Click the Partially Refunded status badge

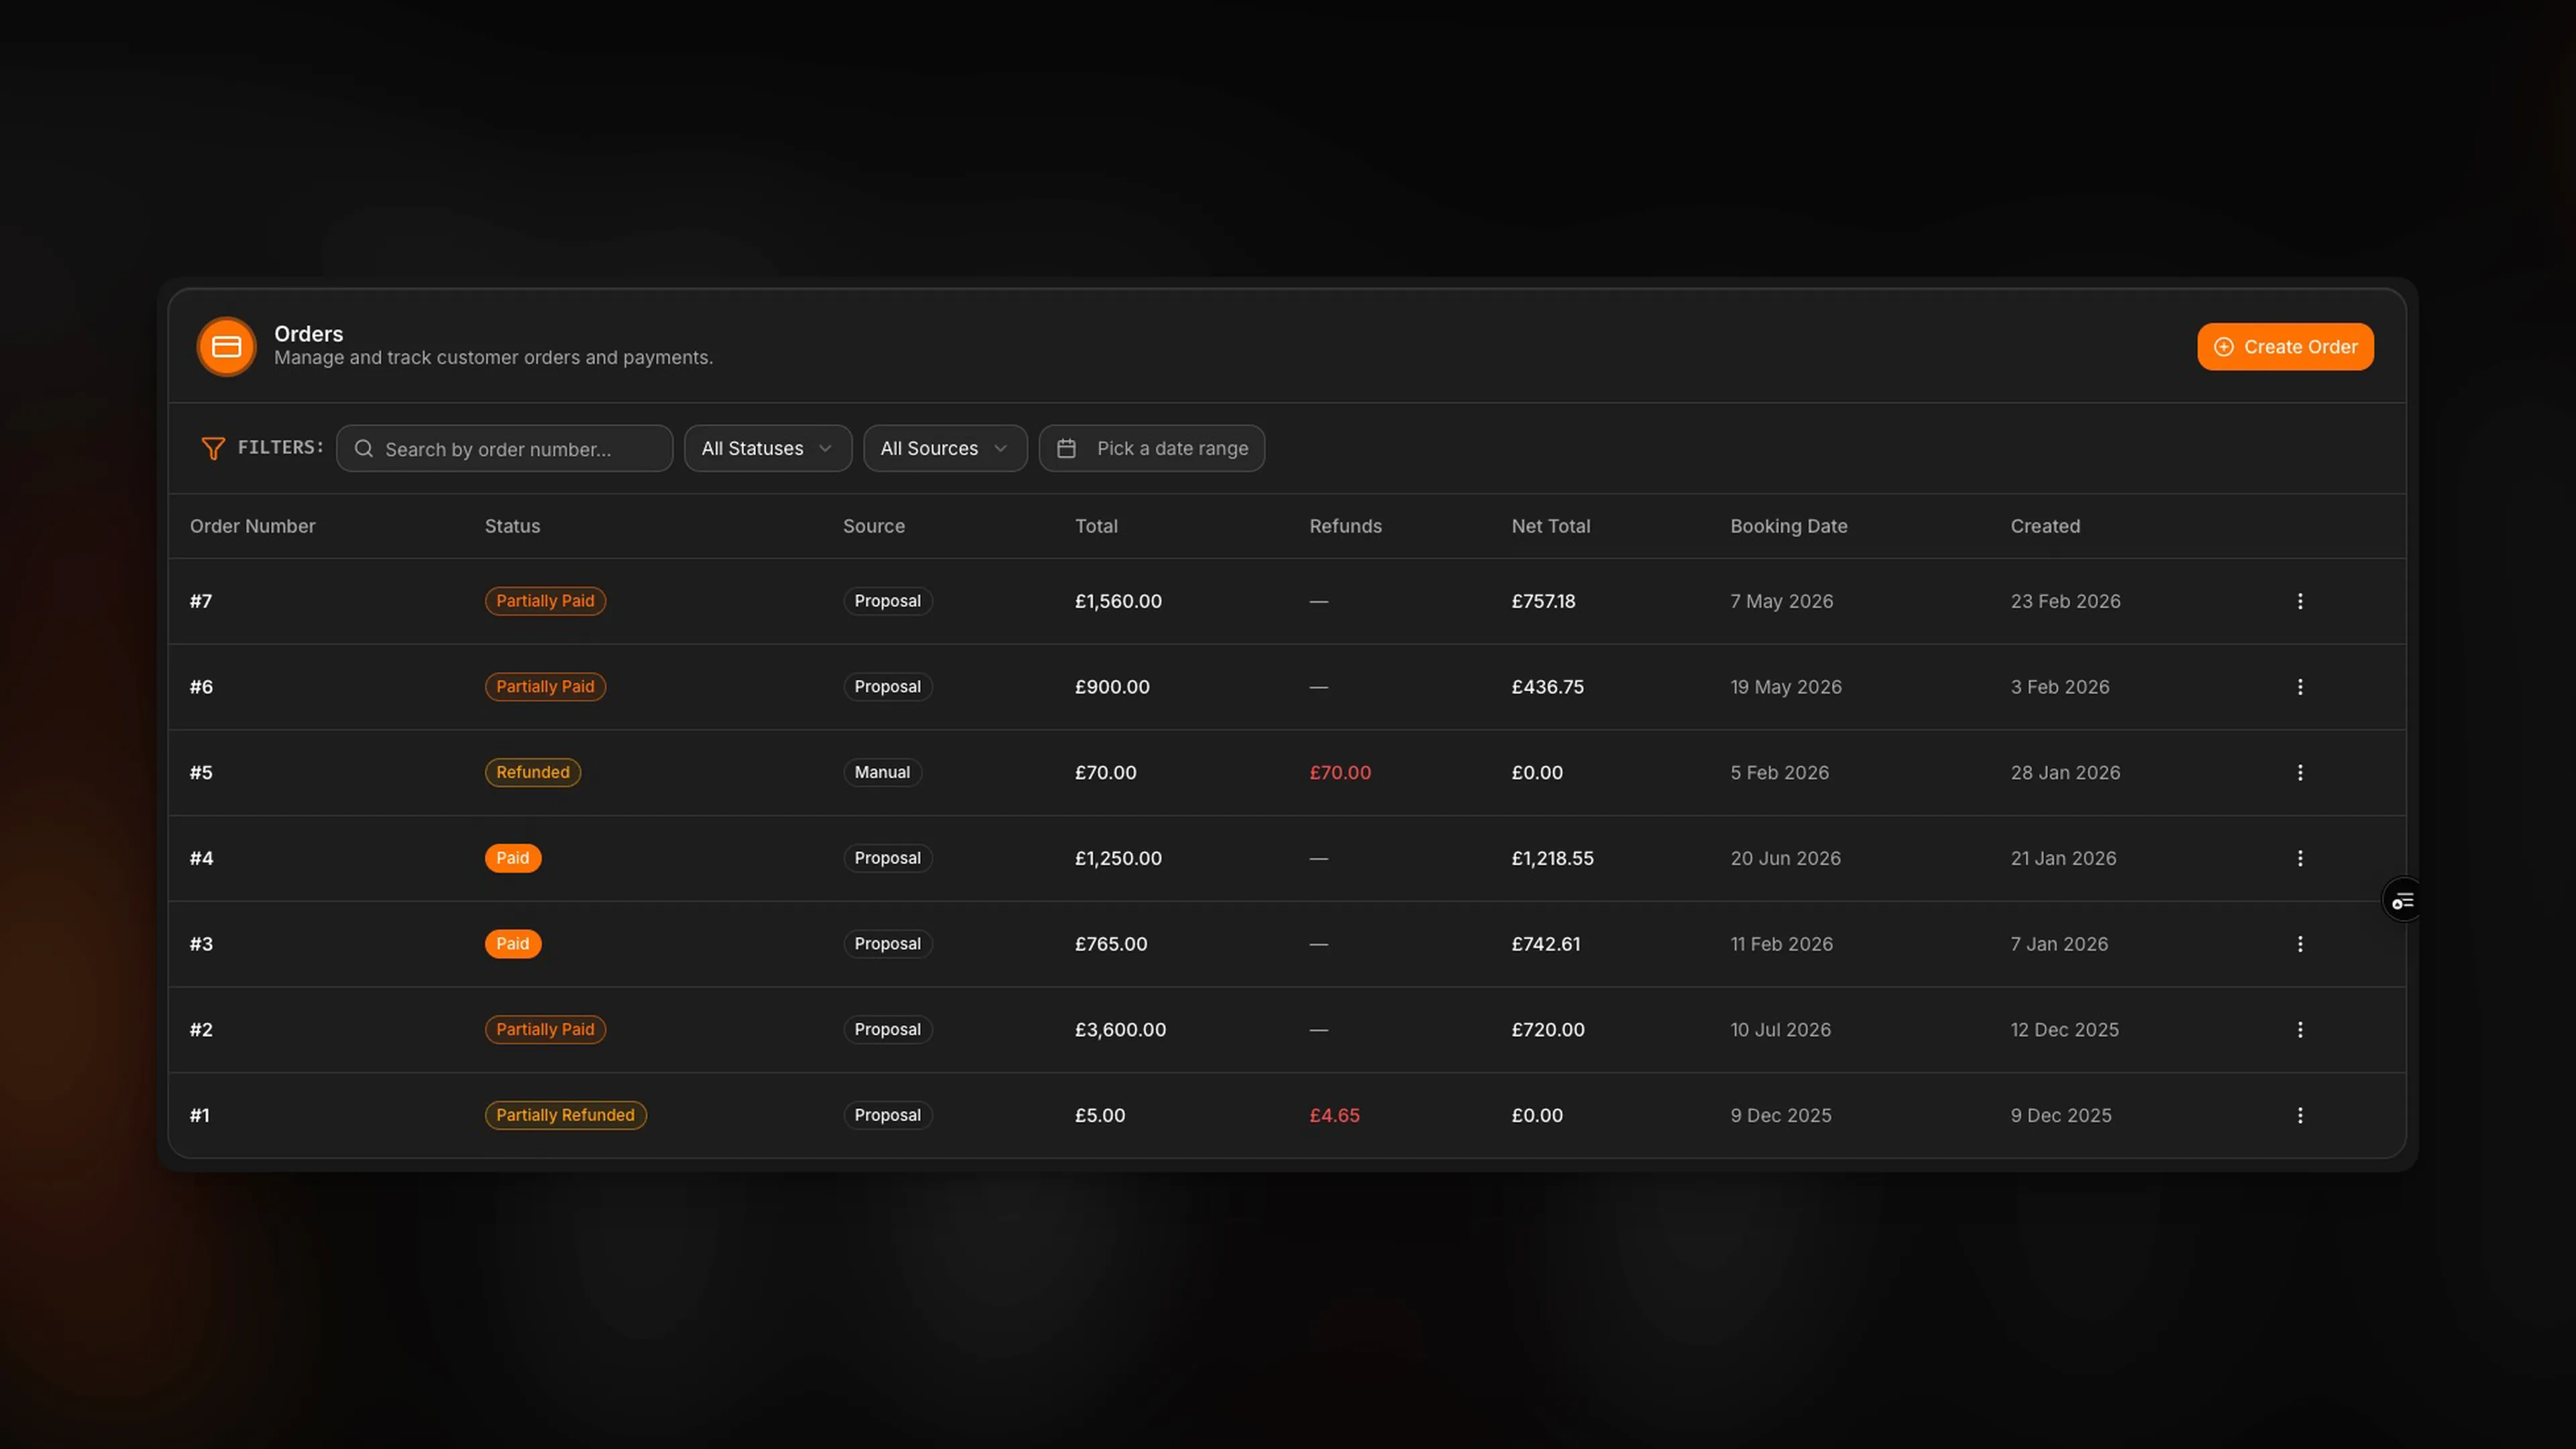point(565,1115)
